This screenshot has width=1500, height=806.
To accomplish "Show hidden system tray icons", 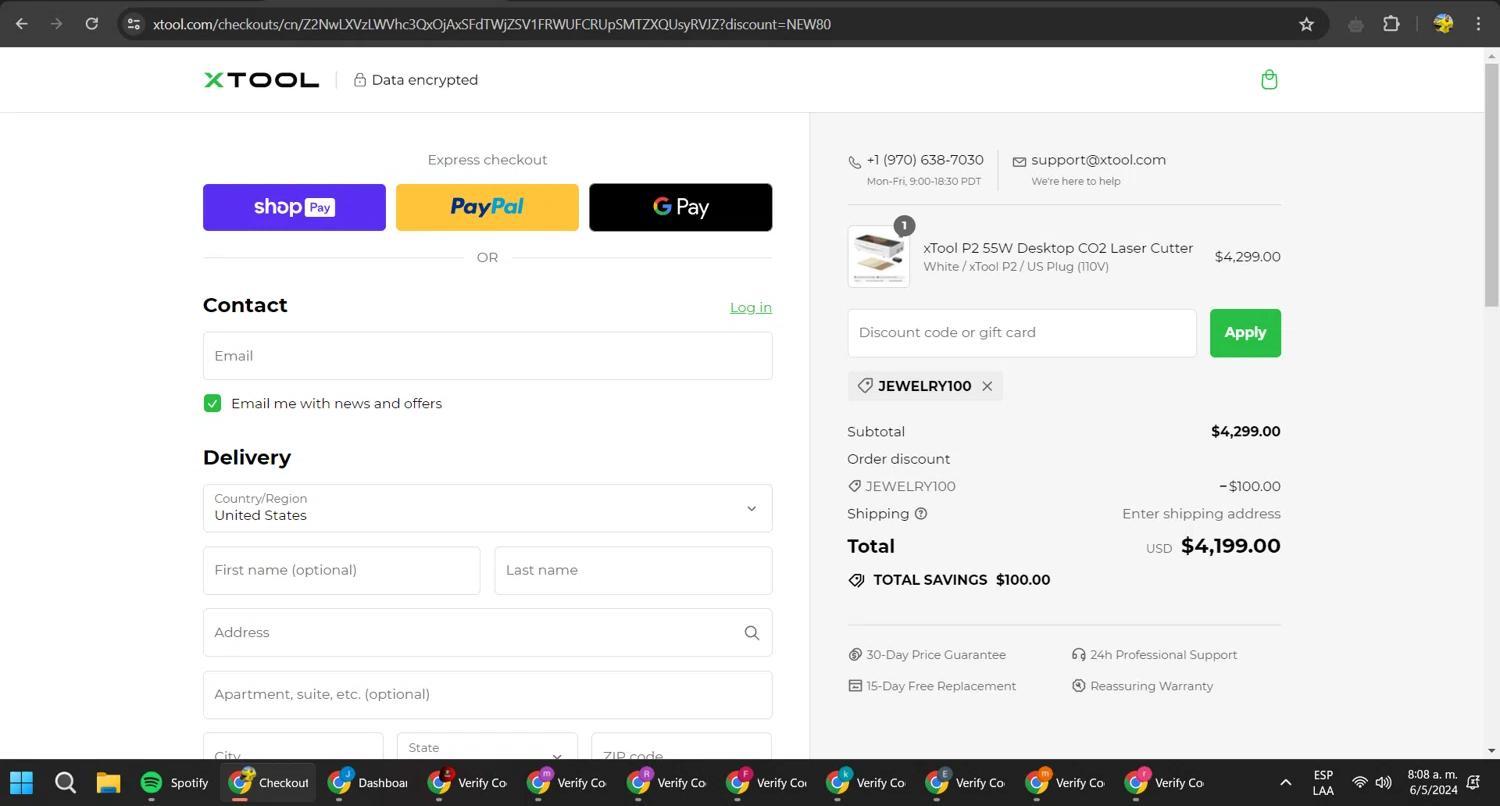I will (x=1285, y=782).
